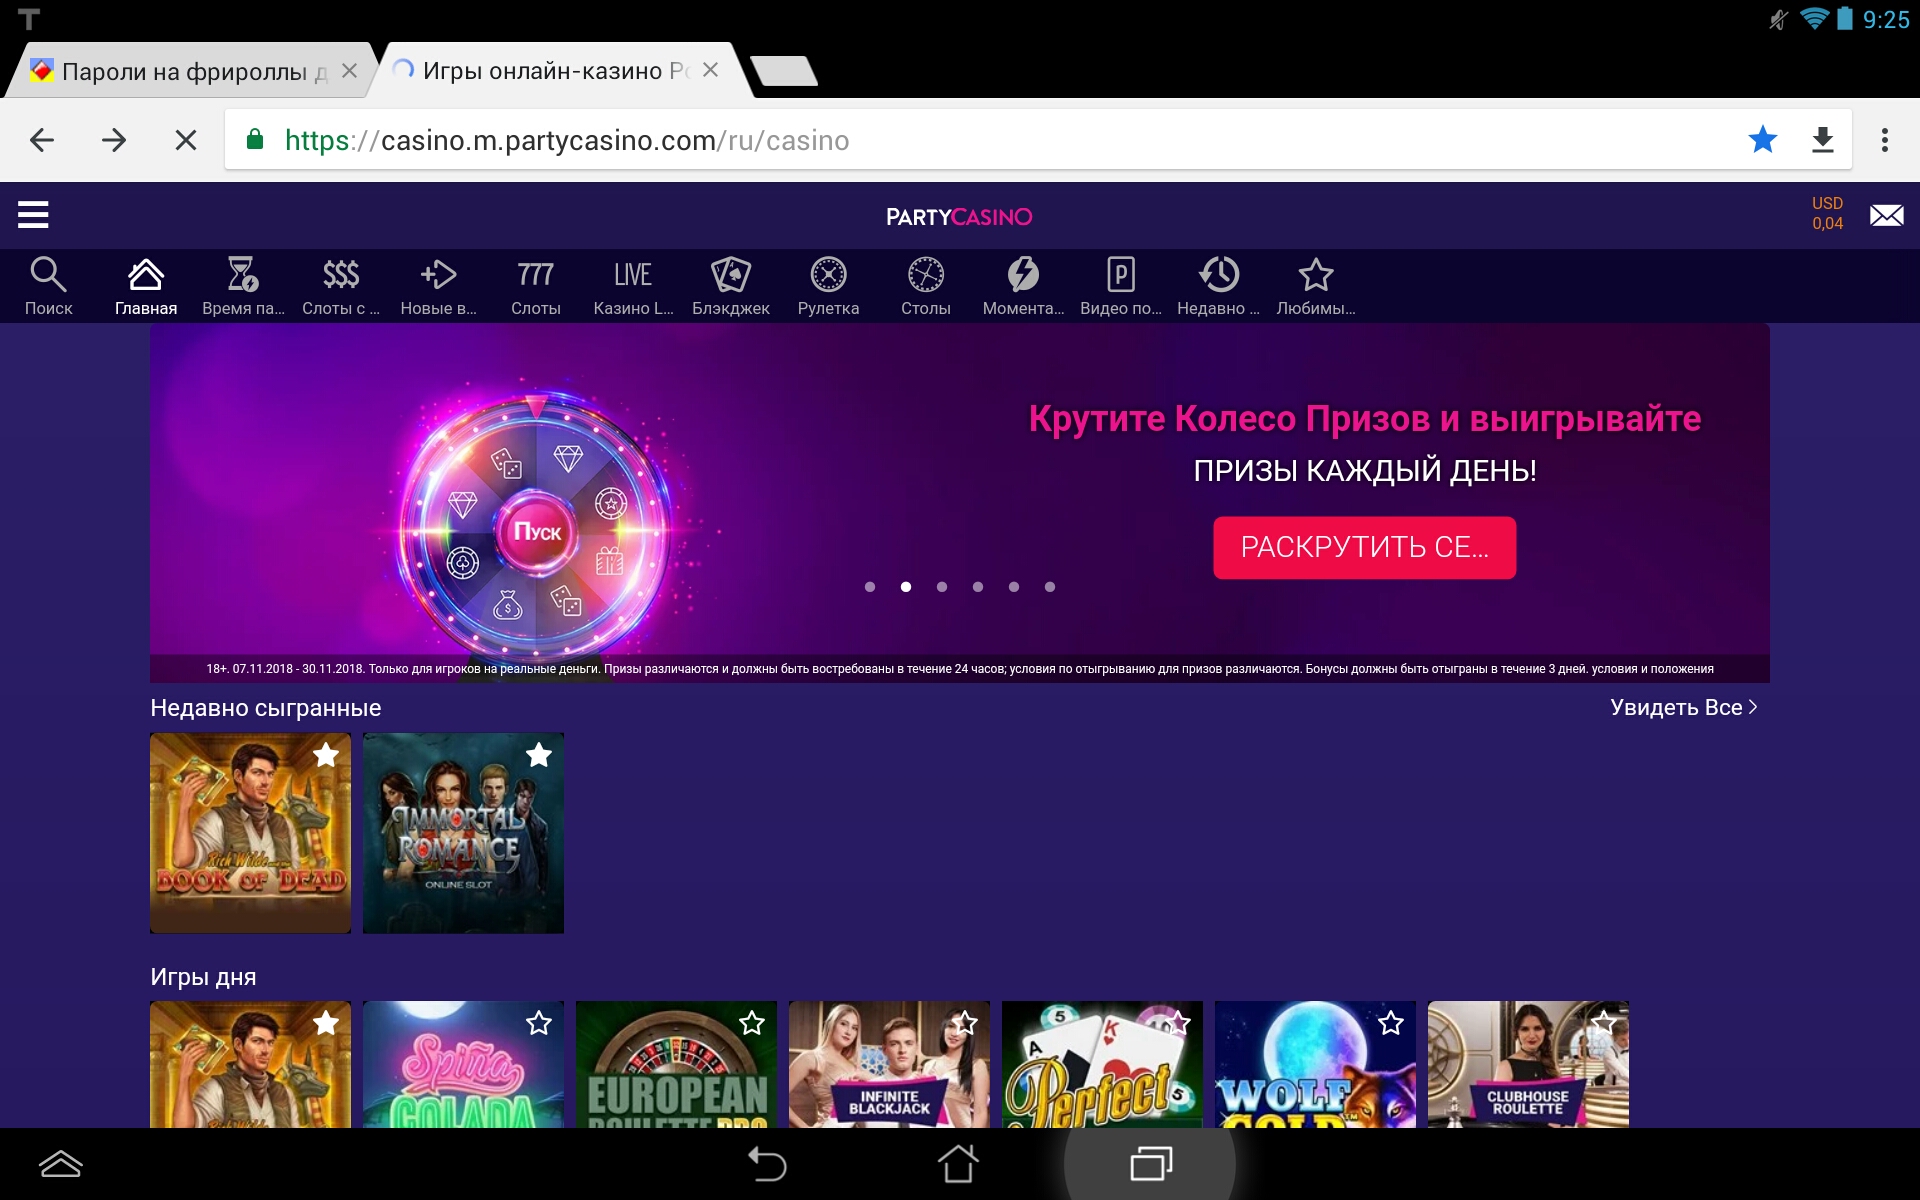Screen dimensions: 1920x1200
Task: Open the Момента... instant games category
Action: pos(1023,286)
